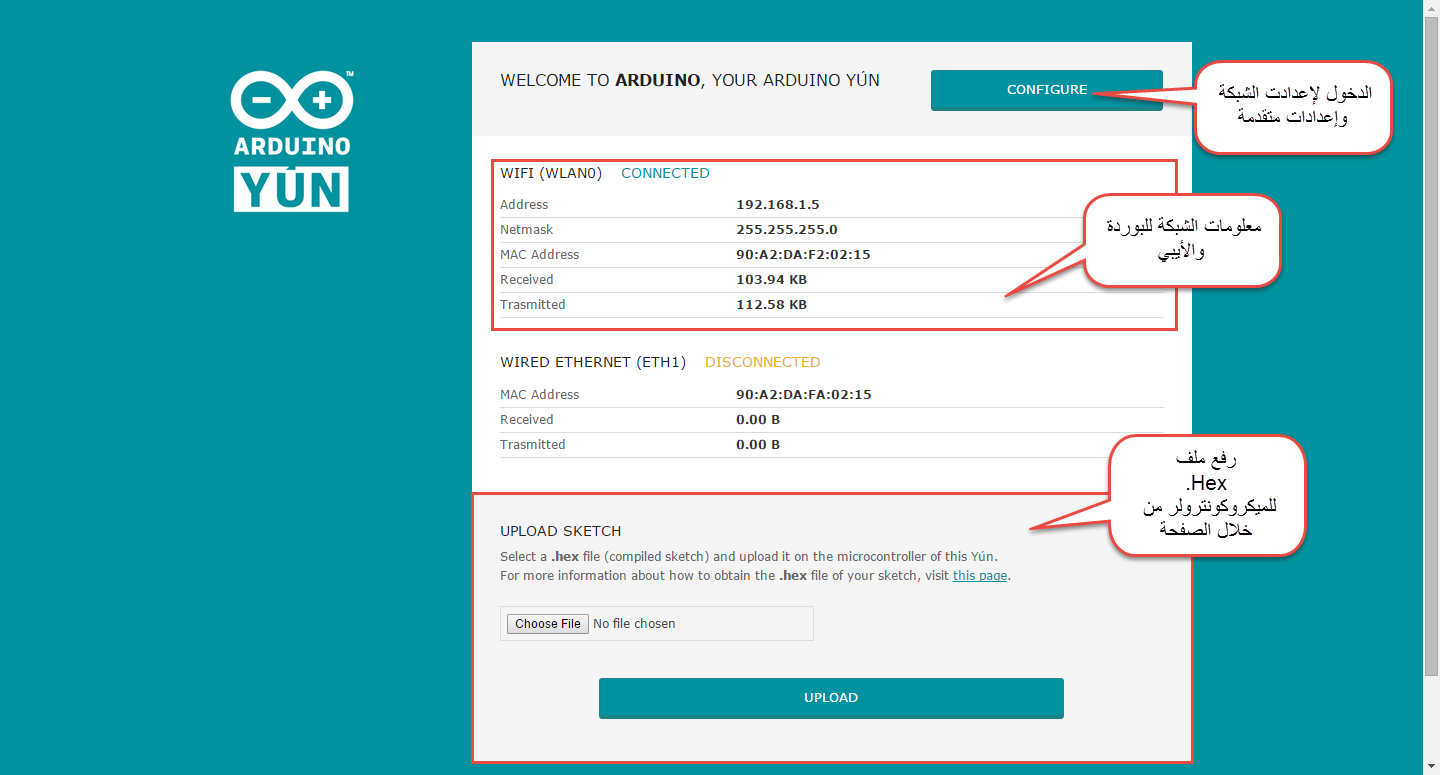Click the WIRED ETHERNET (ETH1) heading

point(593,362)
